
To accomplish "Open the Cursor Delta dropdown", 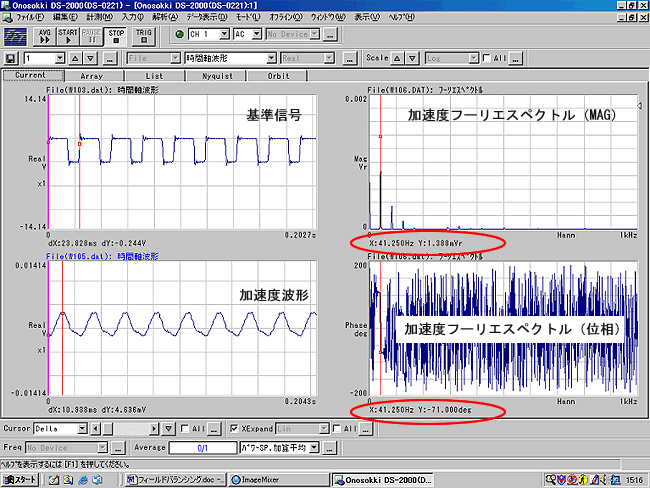I will click(x=82, y=428).
